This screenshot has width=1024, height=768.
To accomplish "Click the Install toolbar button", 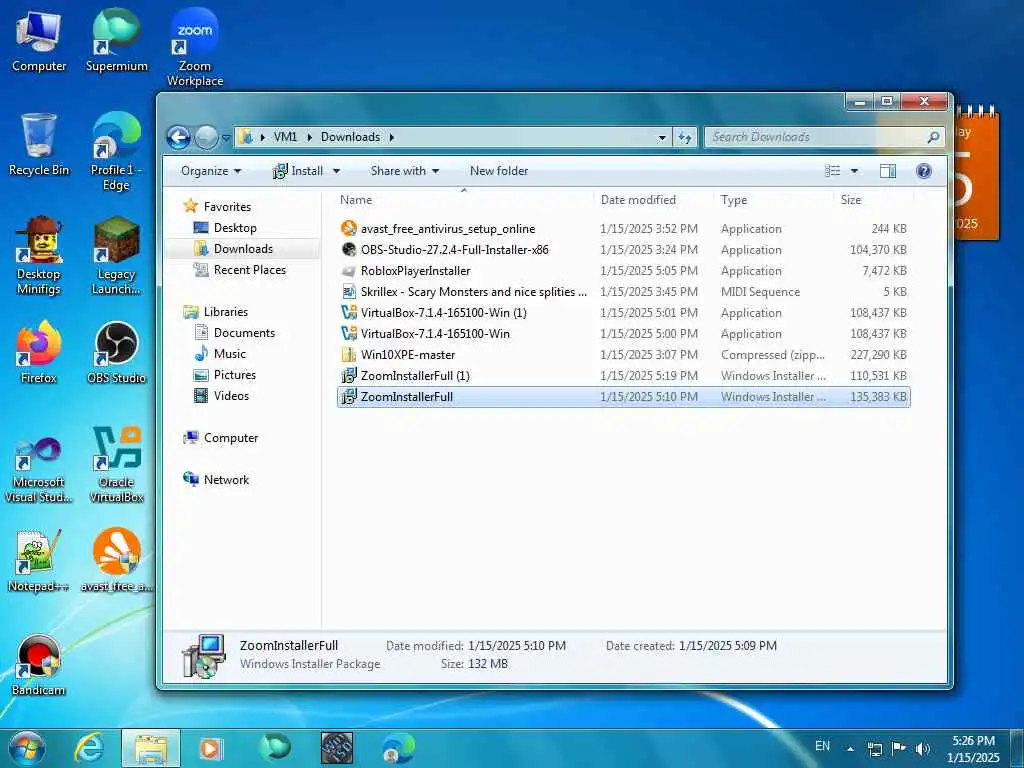I will (298, 171).
